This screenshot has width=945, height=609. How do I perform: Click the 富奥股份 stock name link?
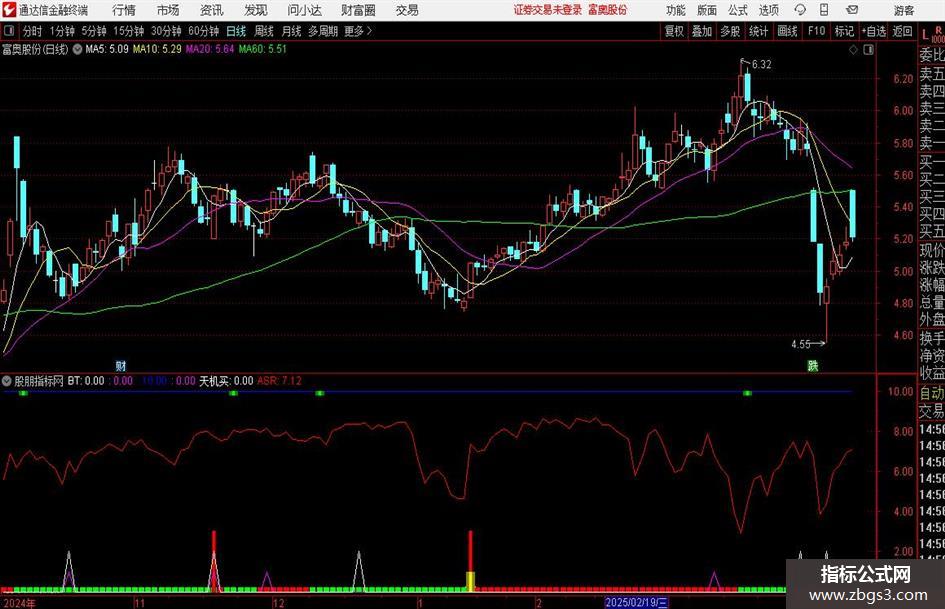[x=608, y=10]
